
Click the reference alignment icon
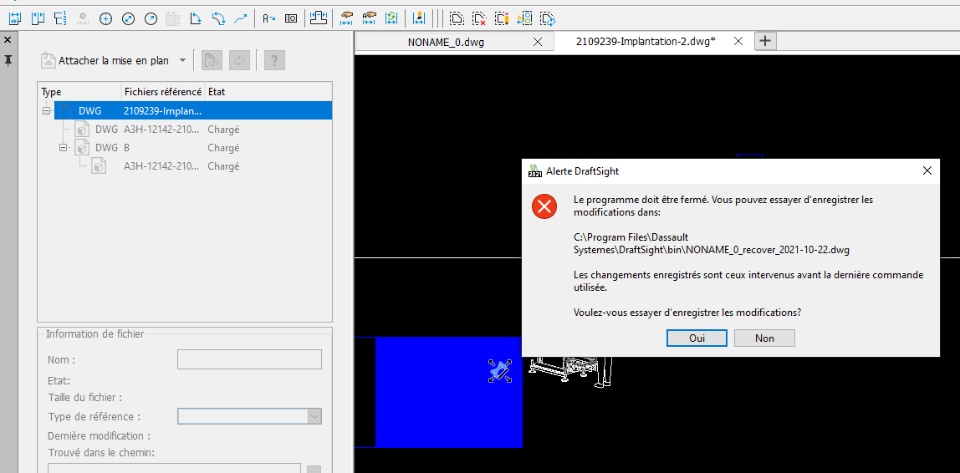524,18
